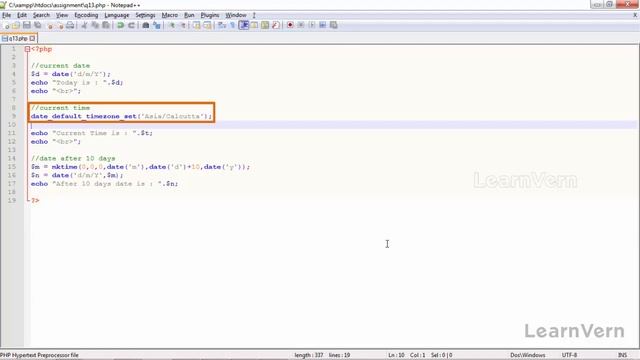Click the Undo toolbar icon

pos(120,25)
